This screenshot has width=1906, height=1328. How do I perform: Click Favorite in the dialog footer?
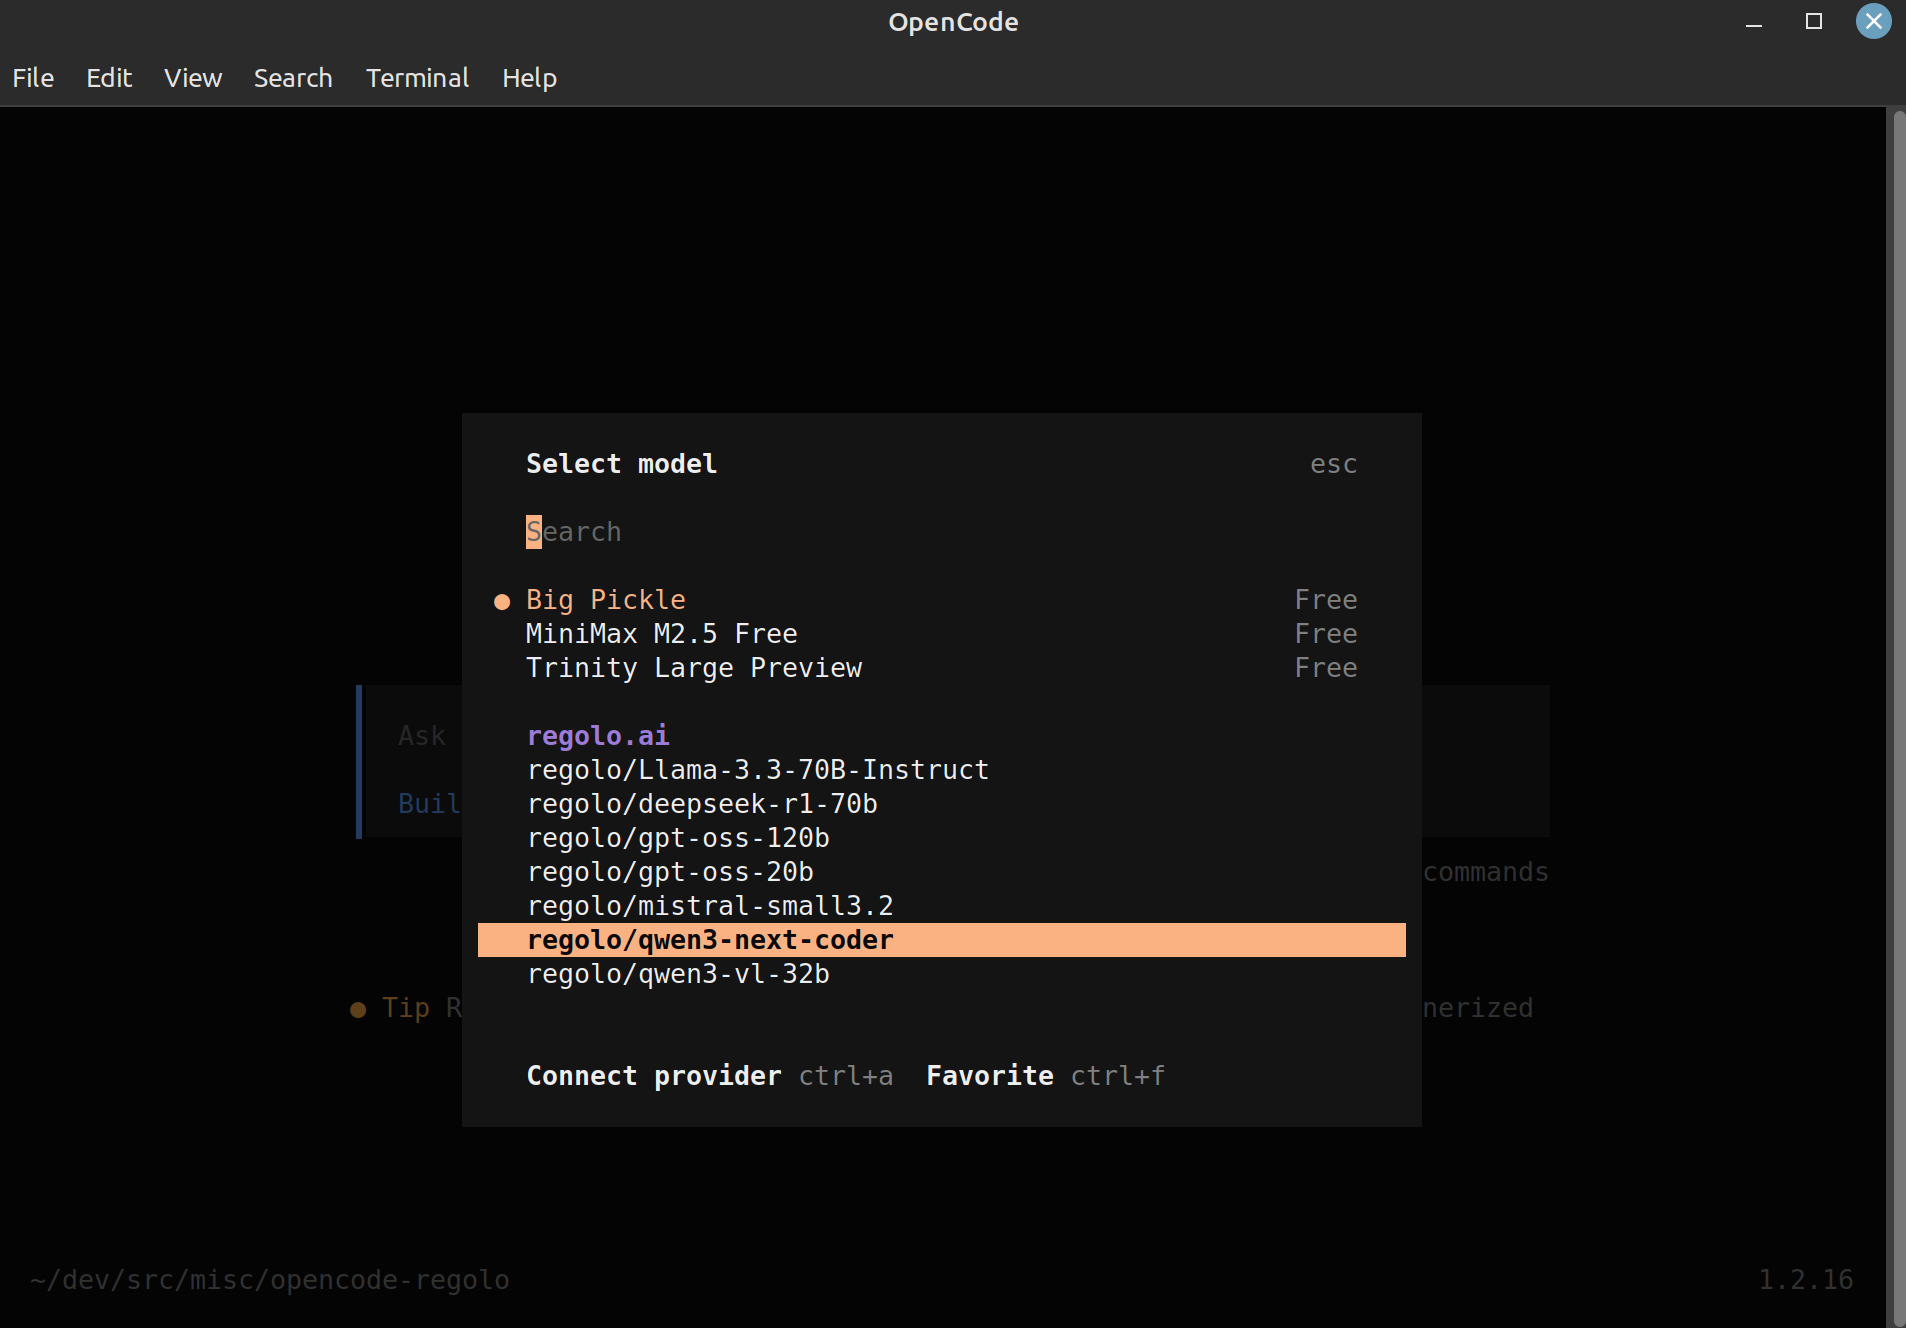(x=989, y=1076)
